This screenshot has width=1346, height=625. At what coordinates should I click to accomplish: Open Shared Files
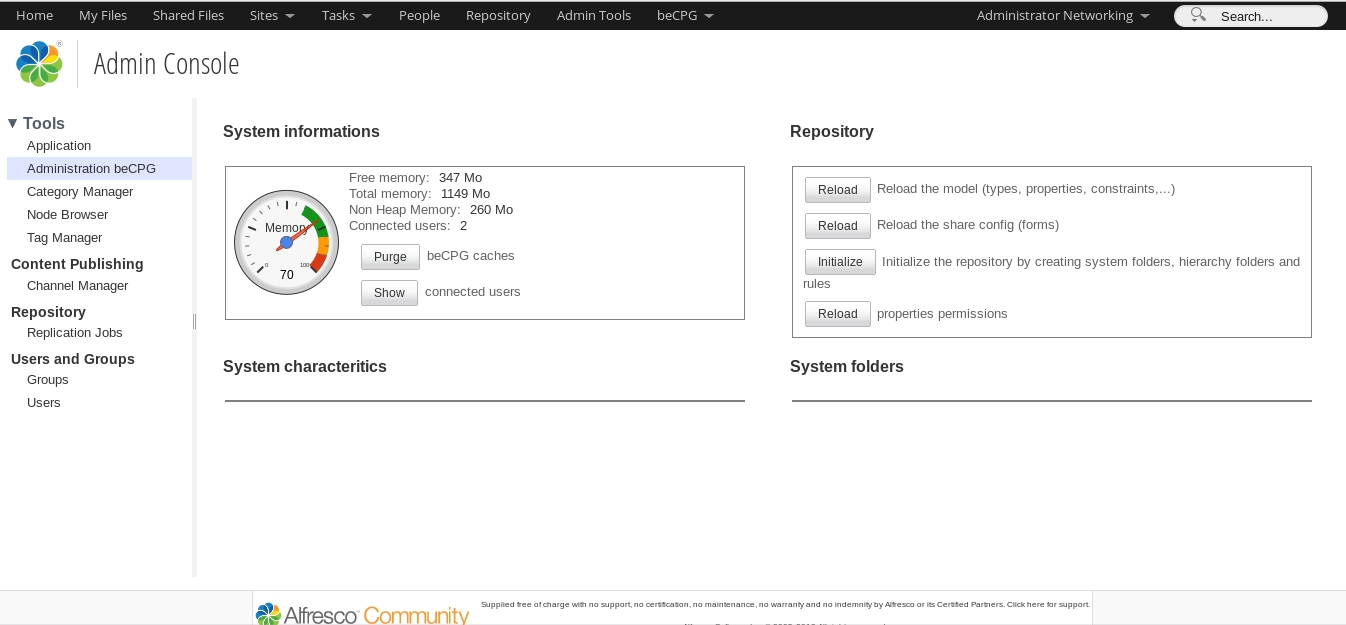(188, 15)
